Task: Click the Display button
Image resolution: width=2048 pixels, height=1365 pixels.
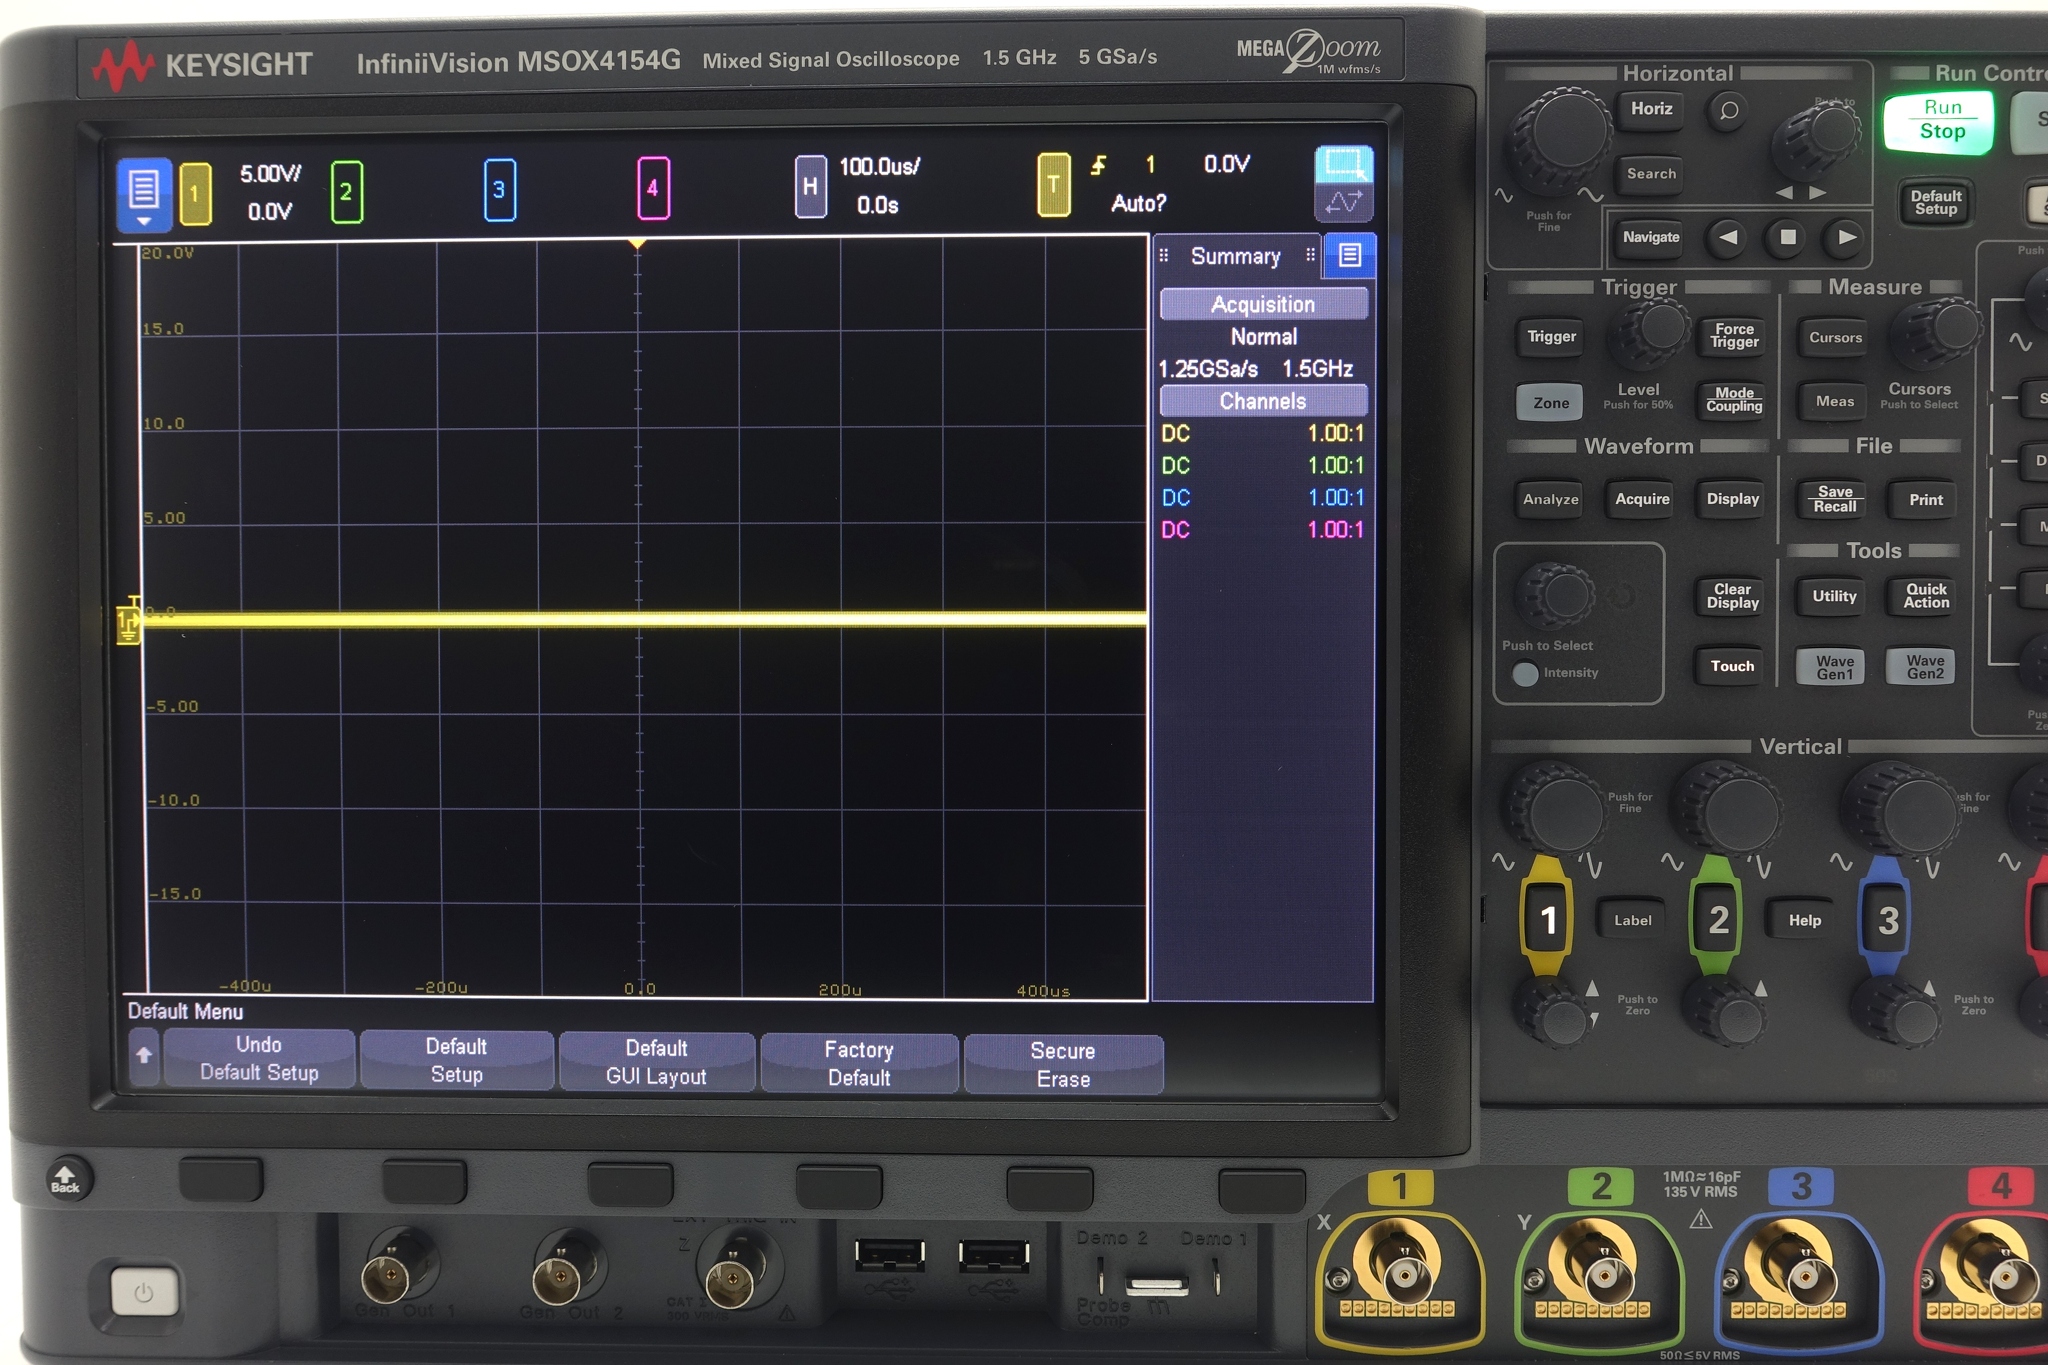Action: 1733,499
